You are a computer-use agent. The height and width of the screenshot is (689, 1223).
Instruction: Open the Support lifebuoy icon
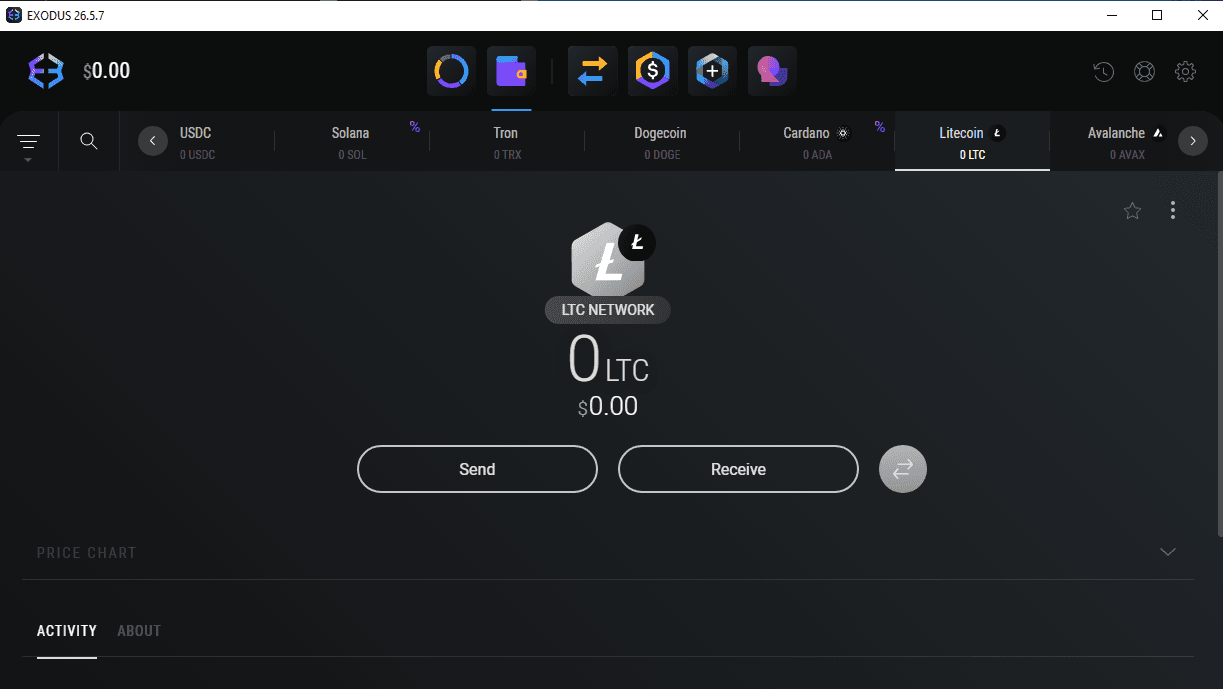point(1144,71)
